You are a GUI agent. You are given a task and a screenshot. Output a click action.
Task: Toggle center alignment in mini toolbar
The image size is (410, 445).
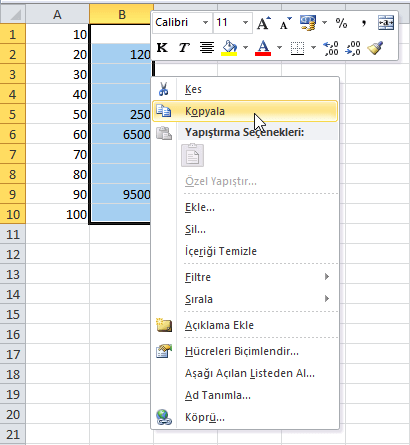click(207, 48)
